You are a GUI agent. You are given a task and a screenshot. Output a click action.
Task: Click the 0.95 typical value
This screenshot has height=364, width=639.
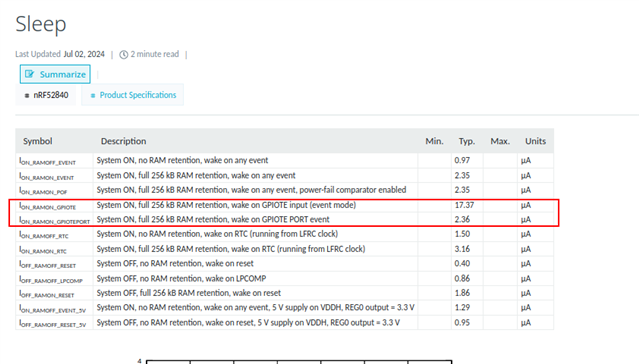point(462,322)
